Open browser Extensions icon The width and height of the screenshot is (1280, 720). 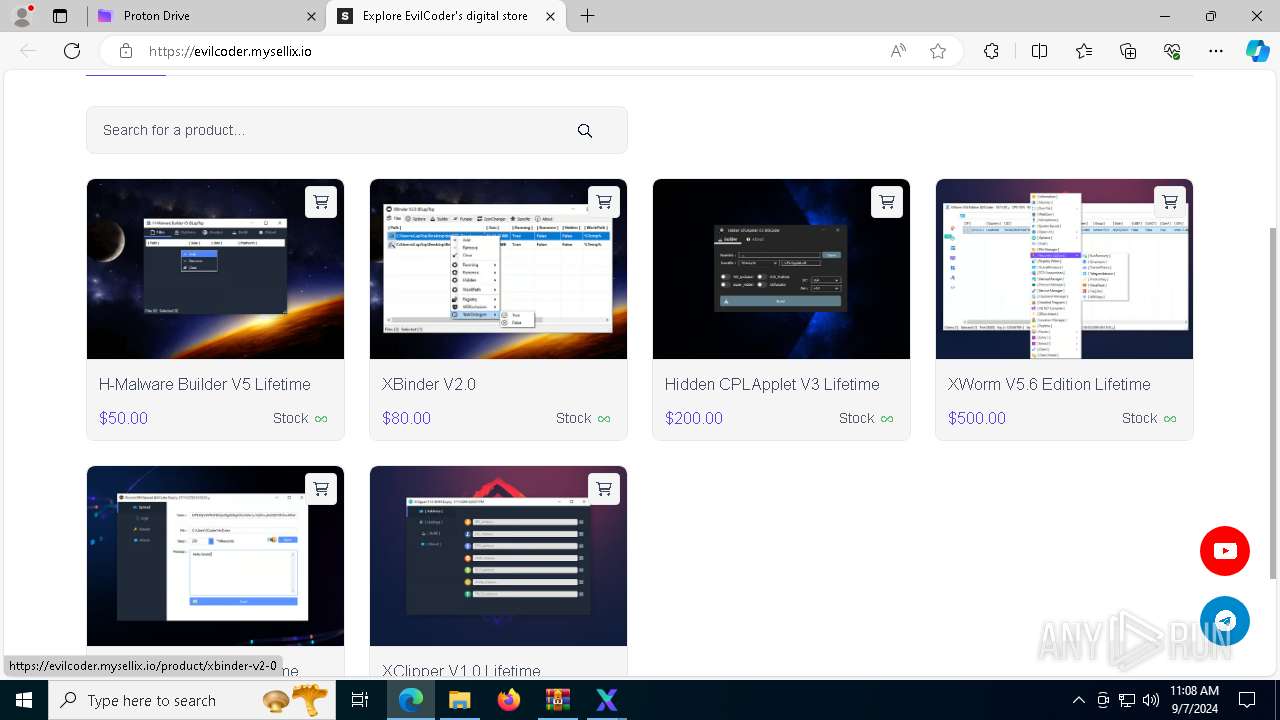991,51
